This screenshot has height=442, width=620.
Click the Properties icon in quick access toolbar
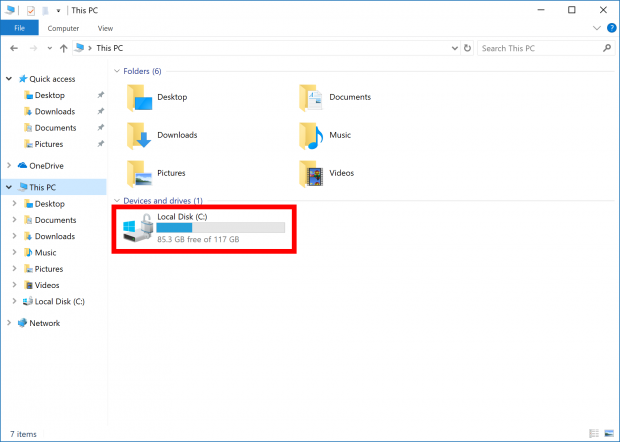pos(30,10)
